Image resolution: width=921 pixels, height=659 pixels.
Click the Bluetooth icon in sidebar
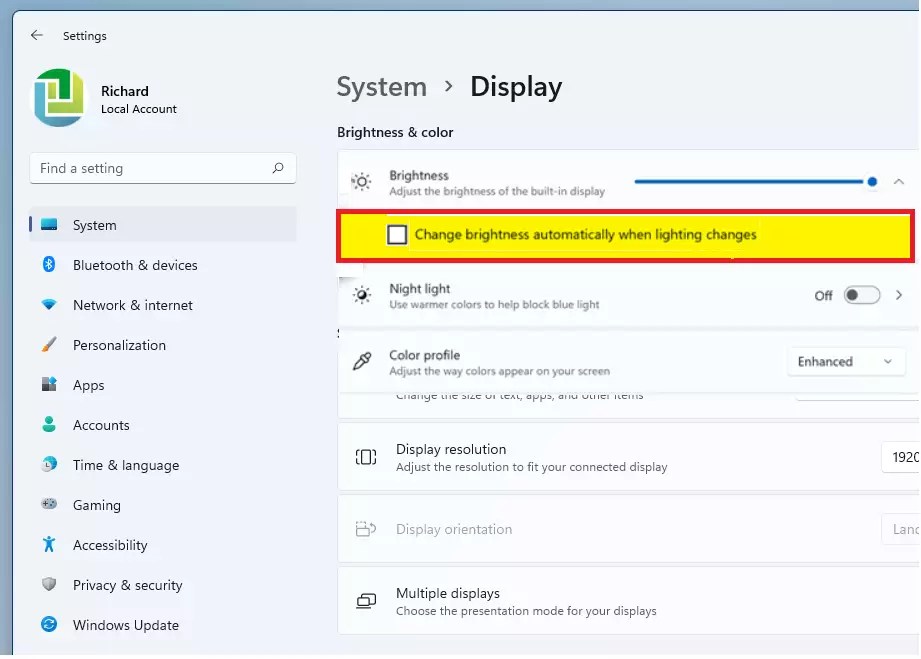coord(49,264)
